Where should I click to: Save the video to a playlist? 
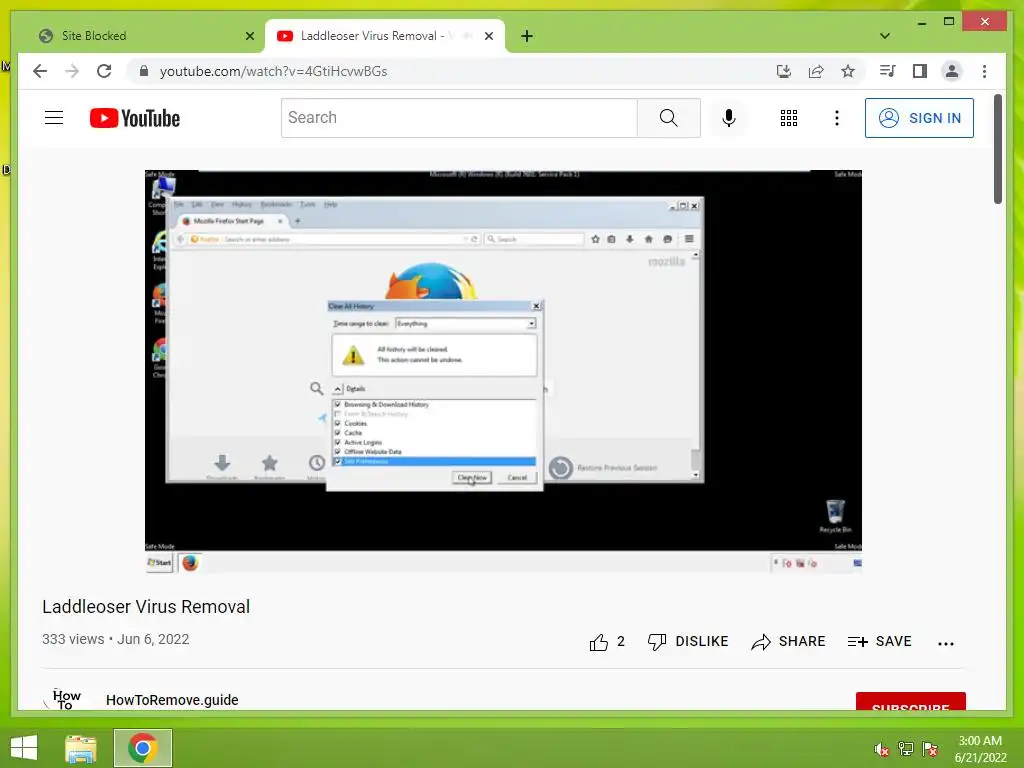tap(879, 642)
